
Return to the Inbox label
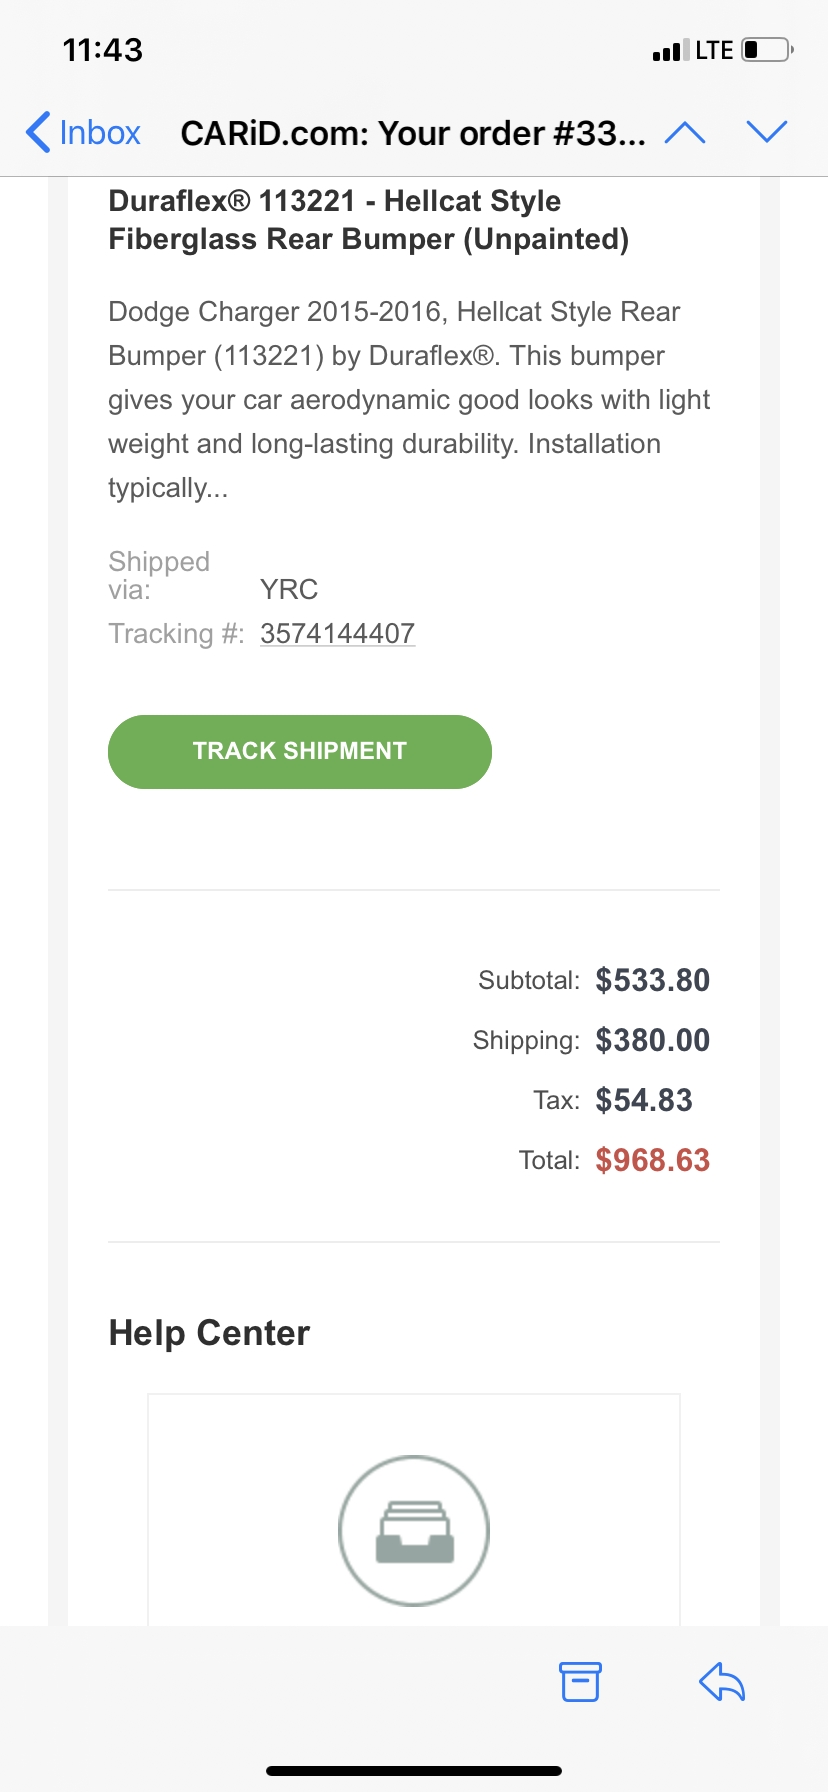pyautogui.click(x=100, y=133)
